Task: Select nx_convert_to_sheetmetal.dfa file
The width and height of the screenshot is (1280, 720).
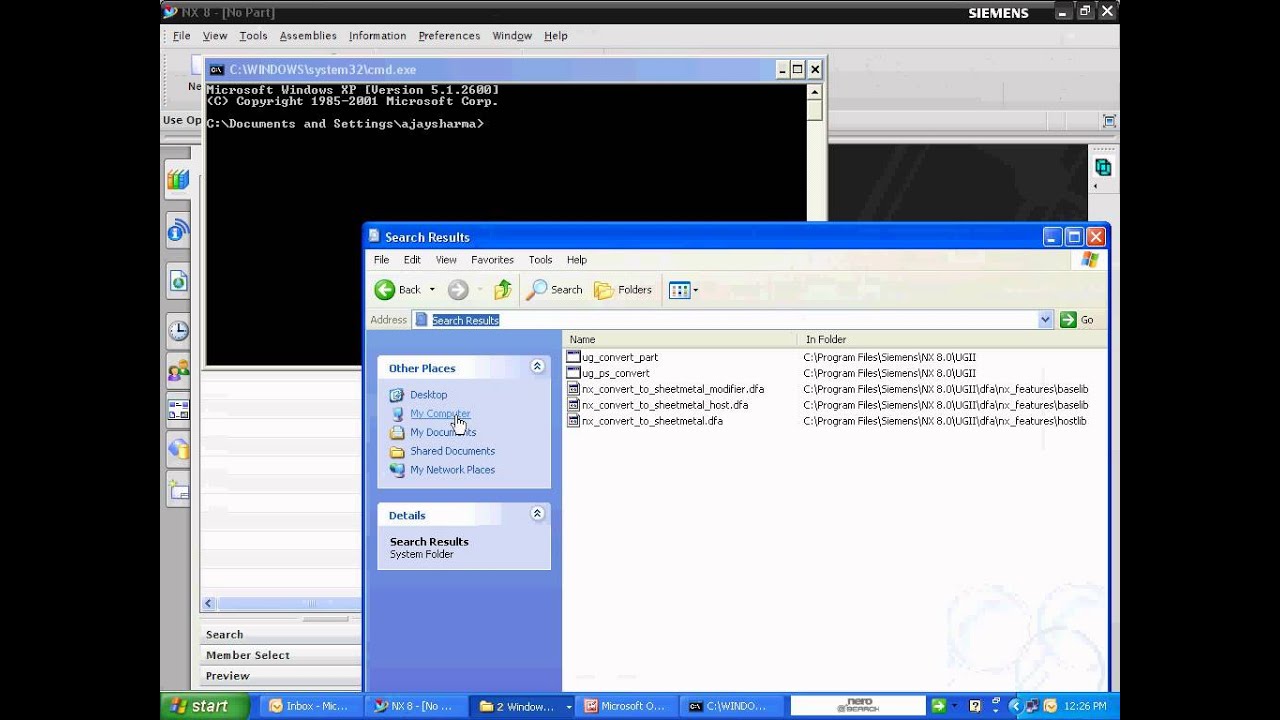Action: click(x=652, y=421)
